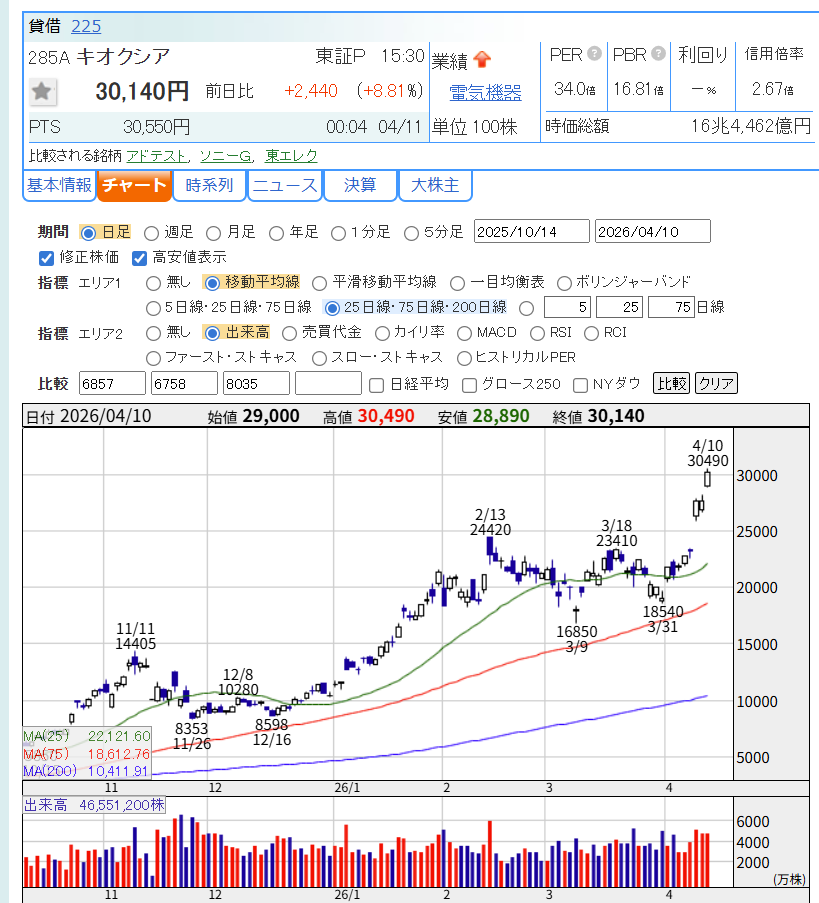Click comparison code field 6857
This screenshot has width=819, height=903.
[x=112, y=384]
